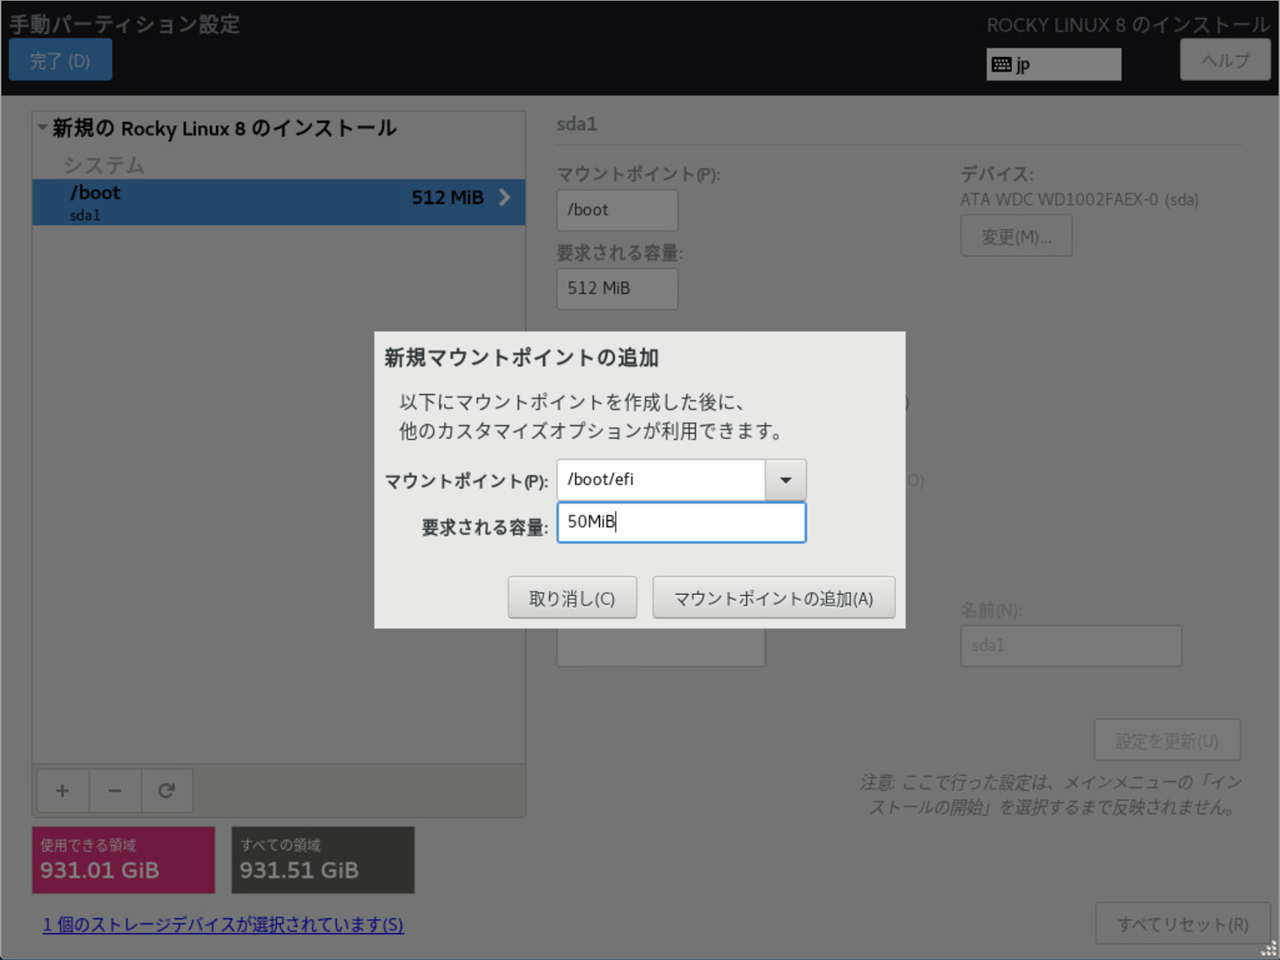Screen dimensions: 1280x960
Task: Click the sda1 name input field
Action: (1070, 646)
